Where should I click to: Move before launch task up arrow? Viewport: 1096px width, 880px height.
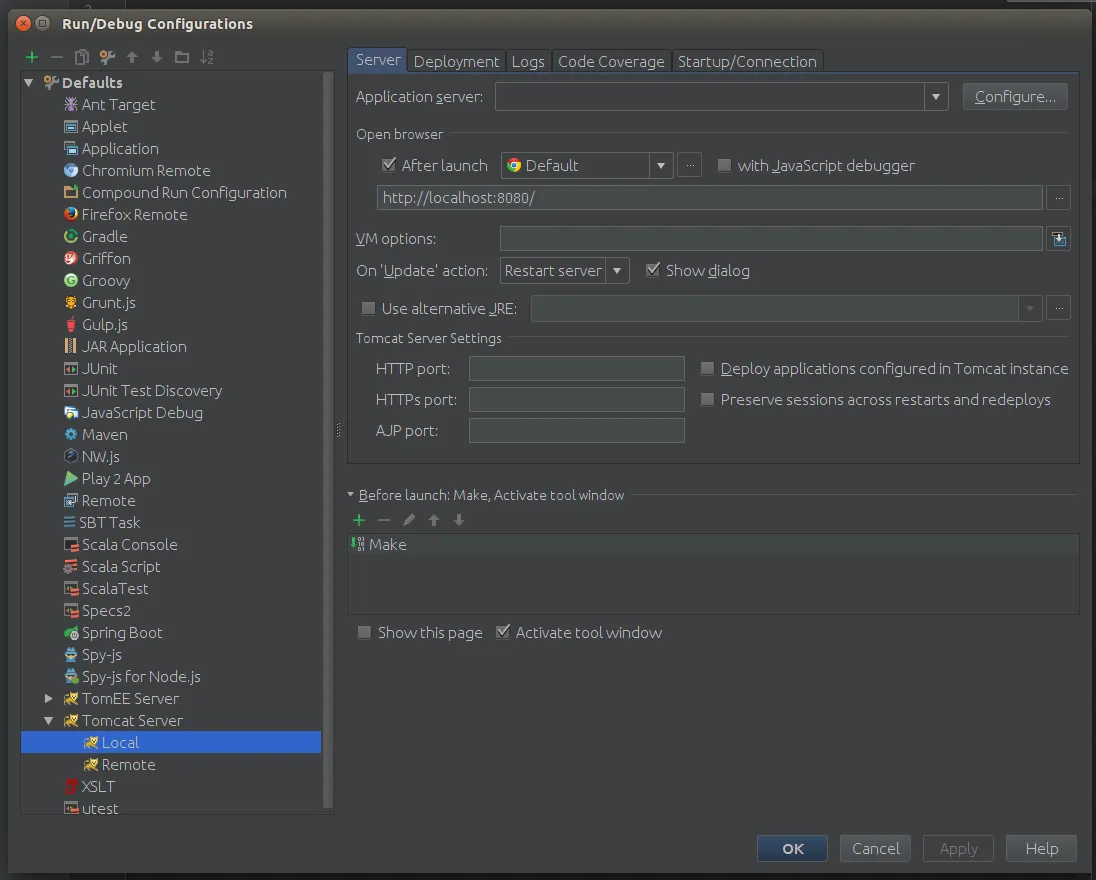pos(434,520)
